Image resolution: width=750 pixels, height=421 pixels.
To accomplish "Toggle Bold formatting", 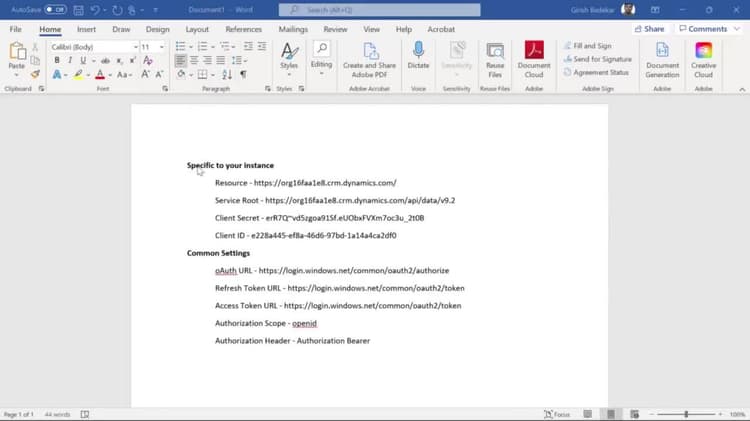I will pos(57,60).
